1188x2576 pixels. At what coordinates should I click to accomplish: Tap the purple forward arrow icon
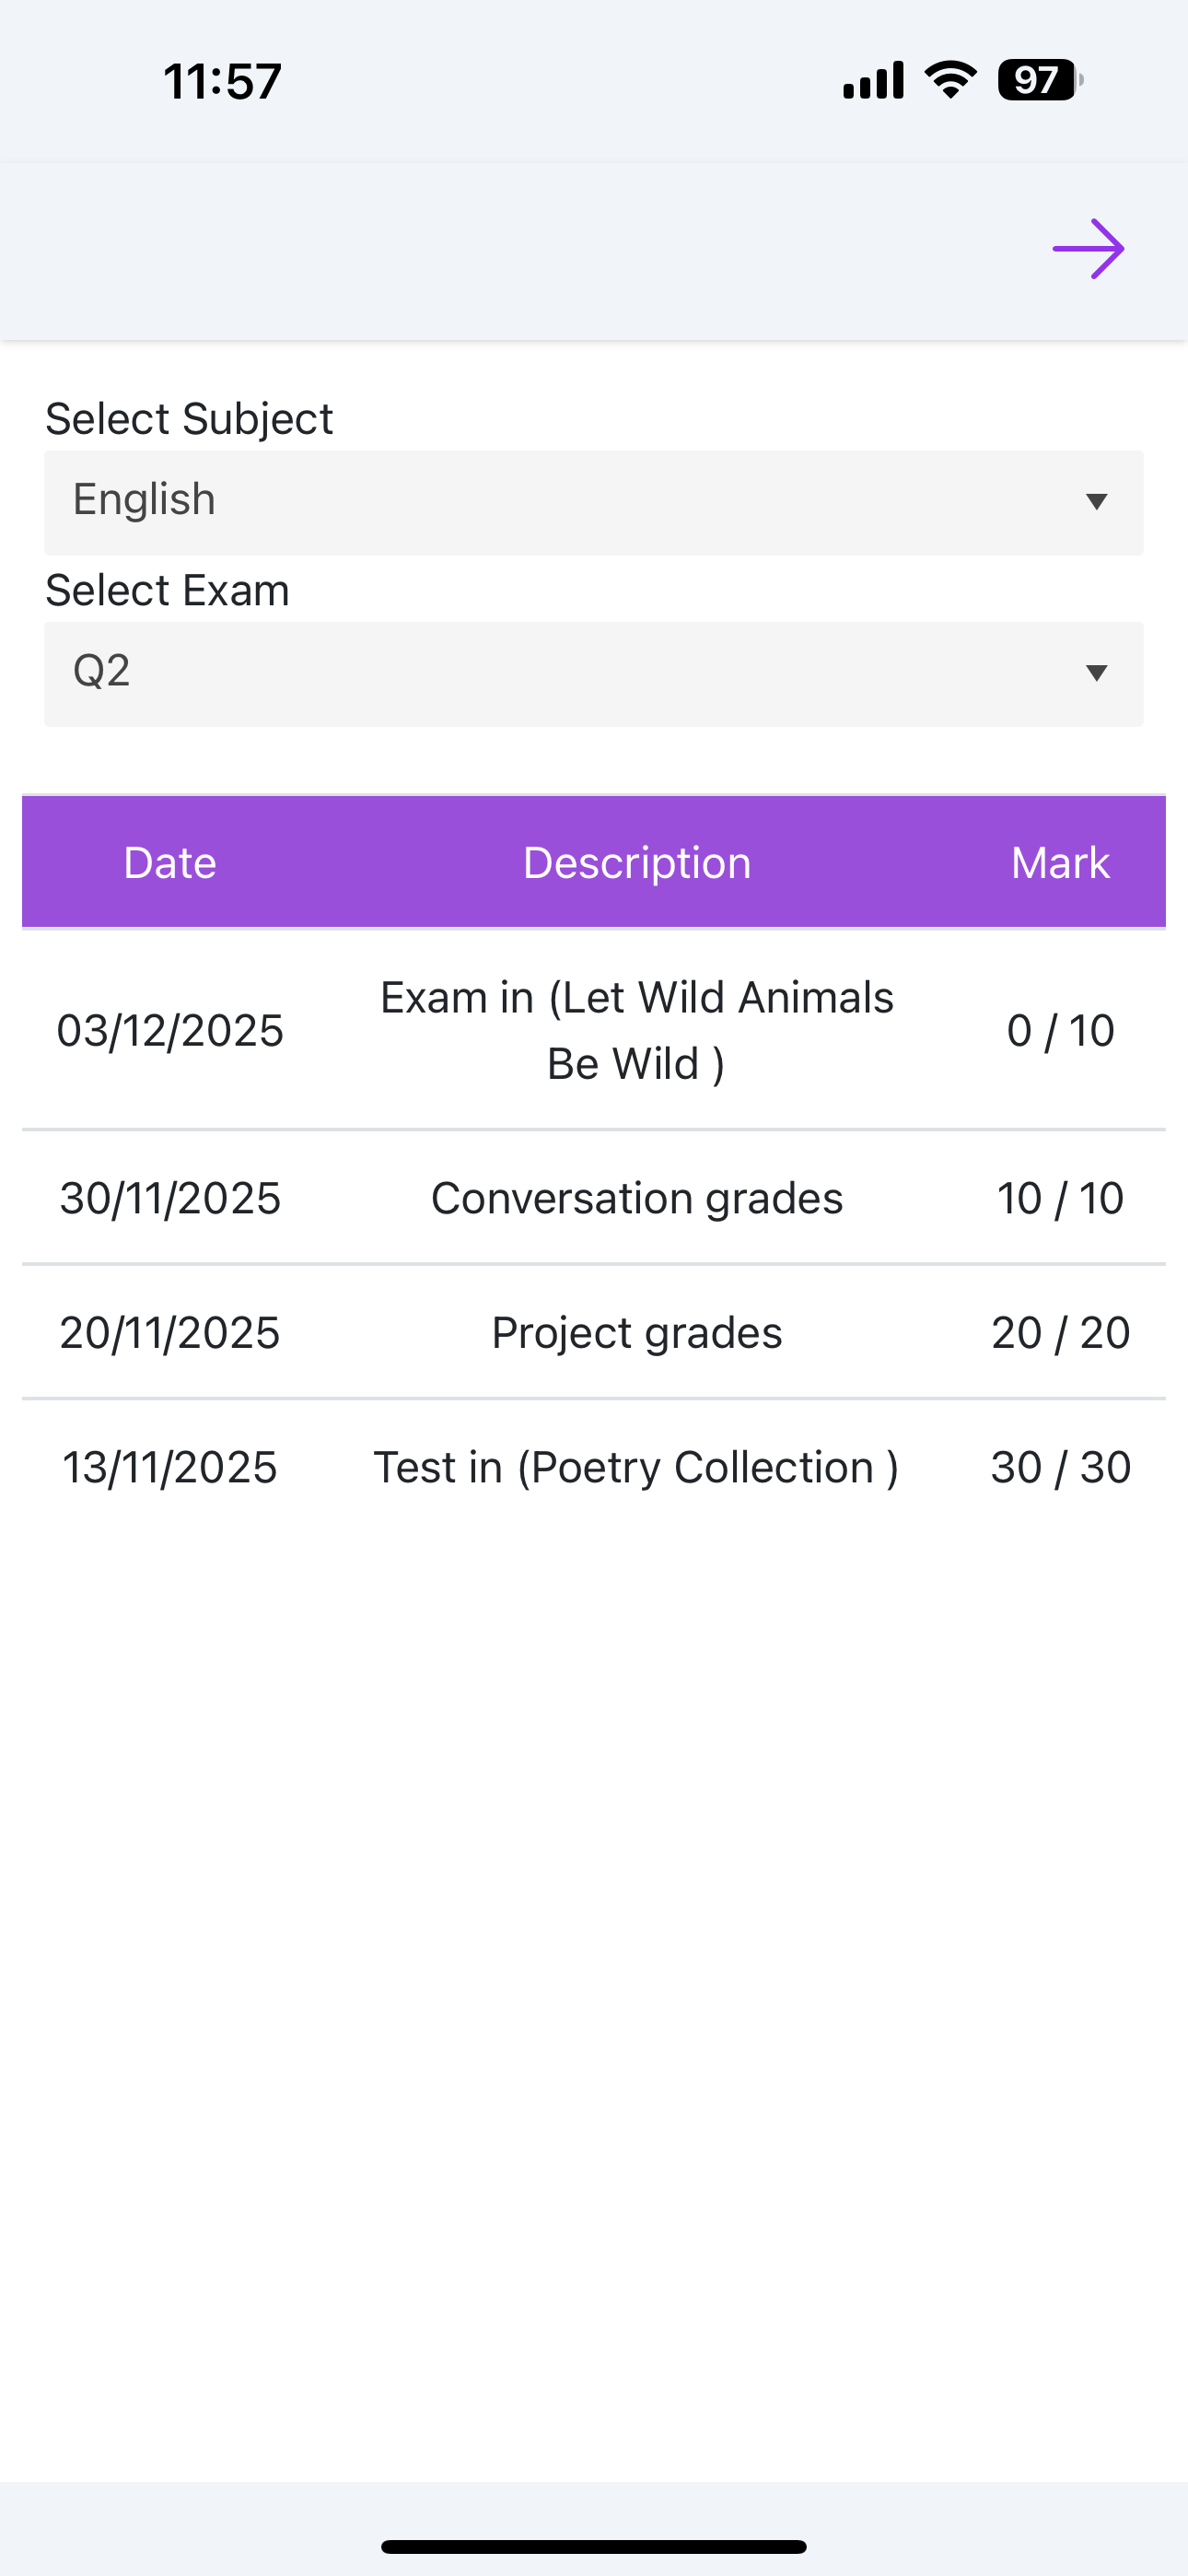[1088, 249]
